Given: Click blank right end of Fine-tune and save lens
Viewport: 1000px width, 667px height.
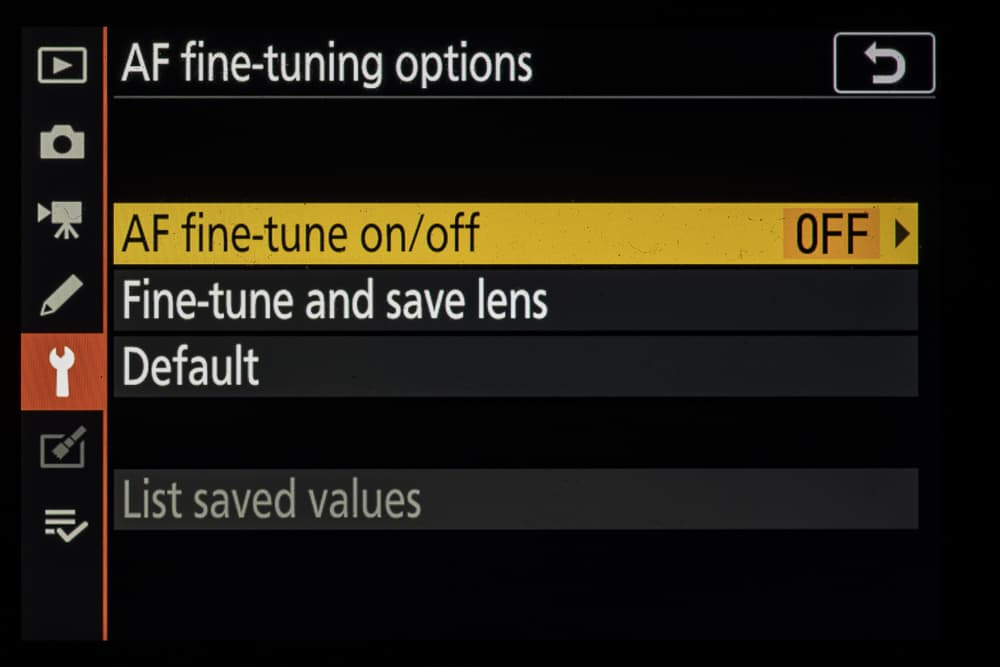Looking at the screenshot, I should (800, 300).
